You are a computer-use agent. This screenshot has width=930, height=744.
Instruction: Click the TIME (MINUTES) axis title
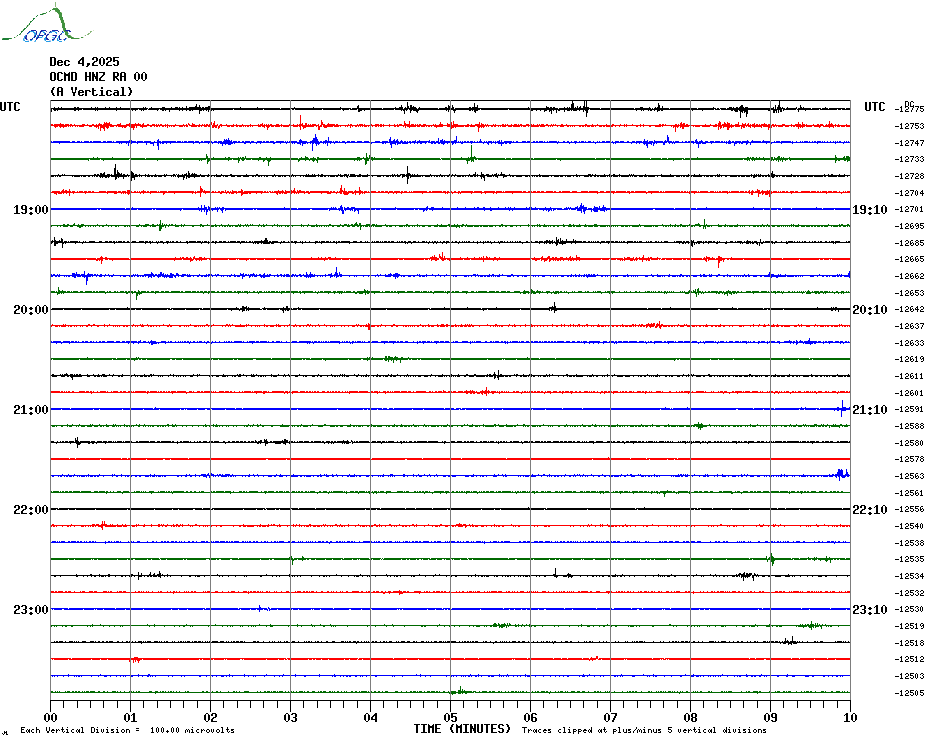(462, 729)
